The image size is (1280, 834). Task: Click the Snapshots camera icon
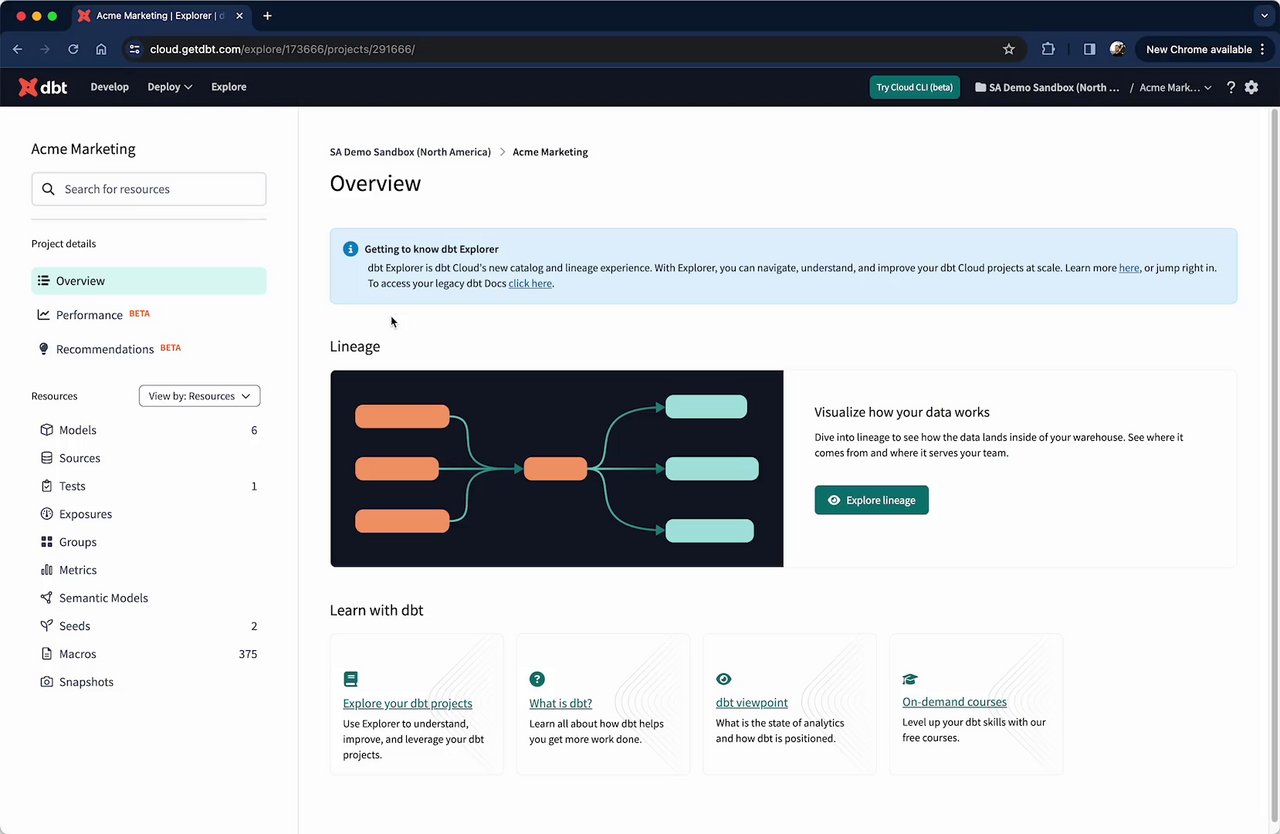[46, 682]
